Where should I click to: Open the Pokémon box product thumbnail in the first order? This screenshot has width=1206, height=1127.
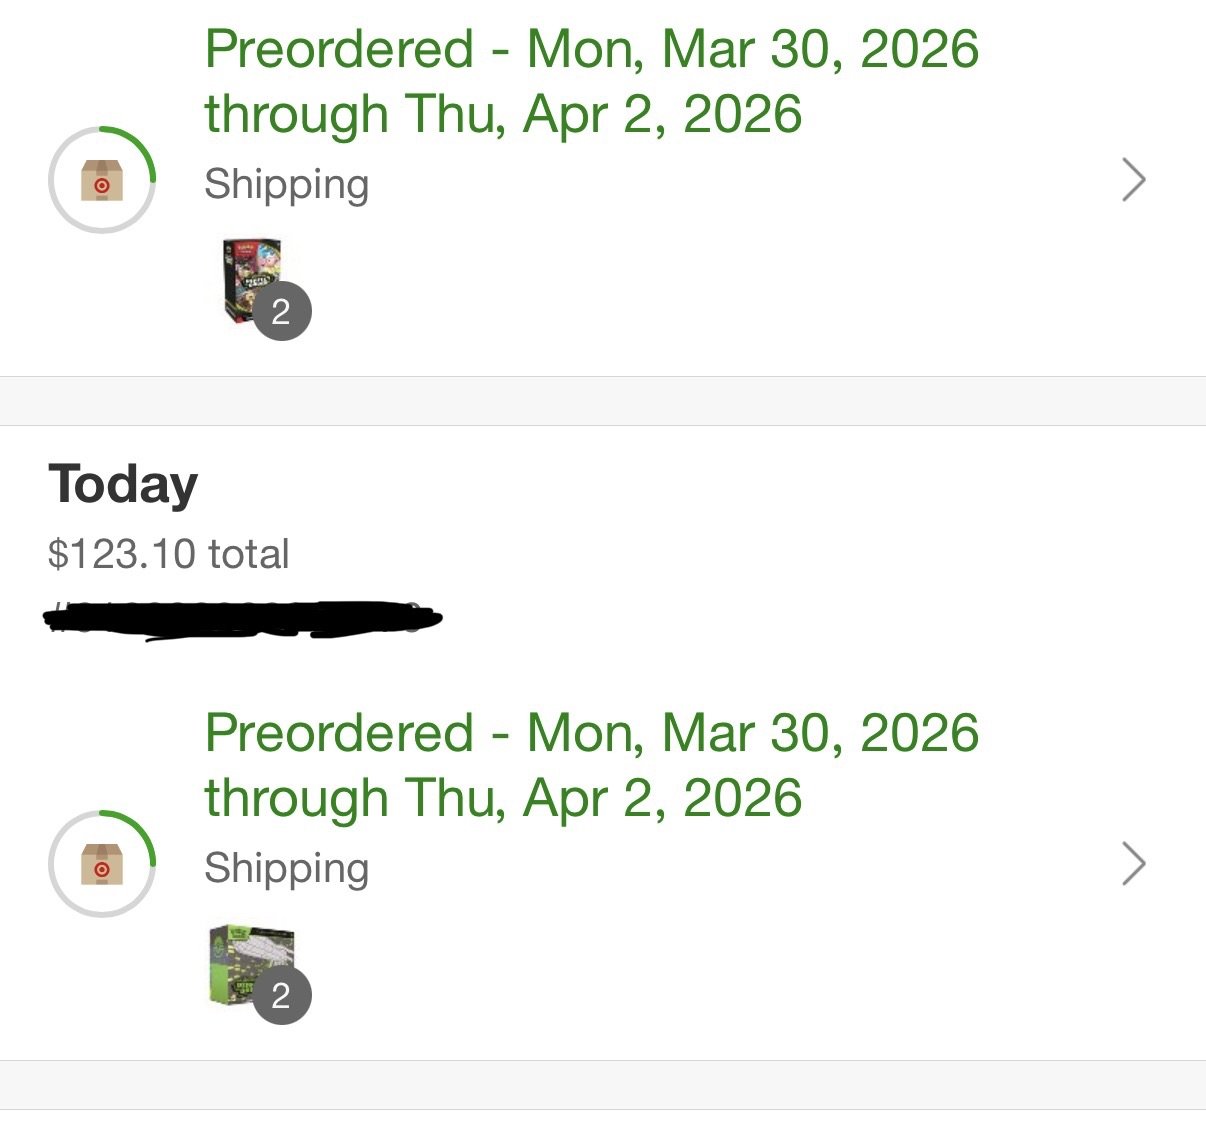pos(249,276)
